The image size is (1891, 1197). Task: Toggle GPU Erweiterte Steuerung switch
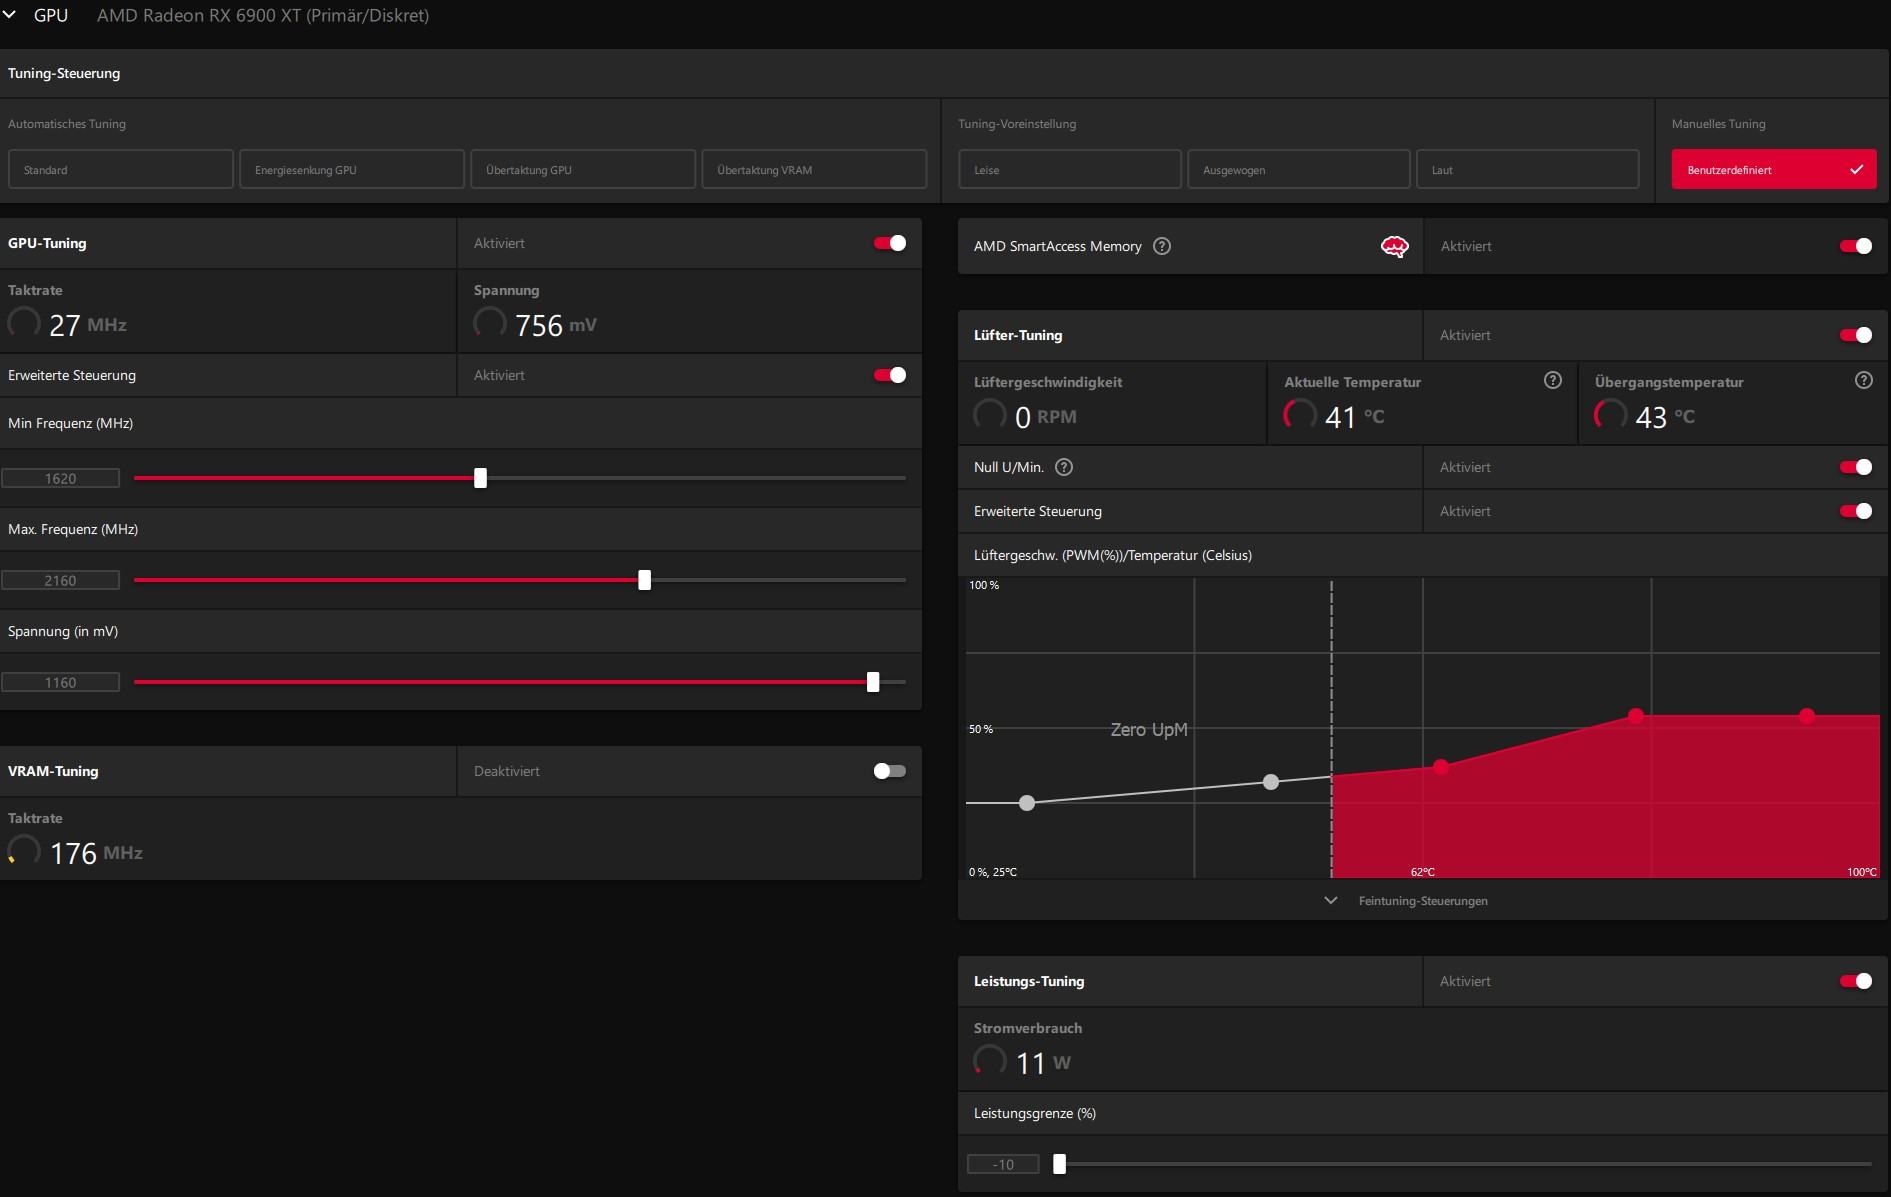(x=889, y=375)
